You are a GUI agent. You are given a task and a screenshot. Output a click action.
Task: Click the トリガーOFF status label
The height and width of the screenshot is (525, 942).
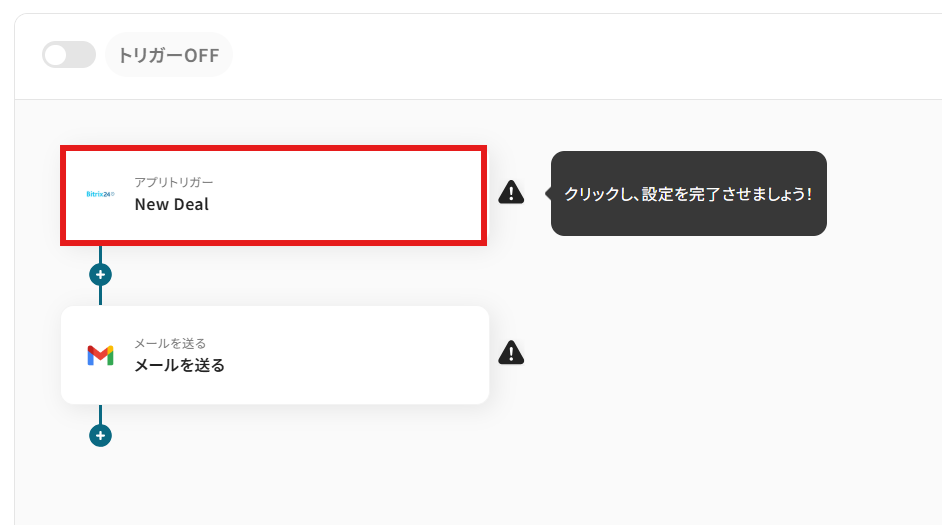pos(169,55)
